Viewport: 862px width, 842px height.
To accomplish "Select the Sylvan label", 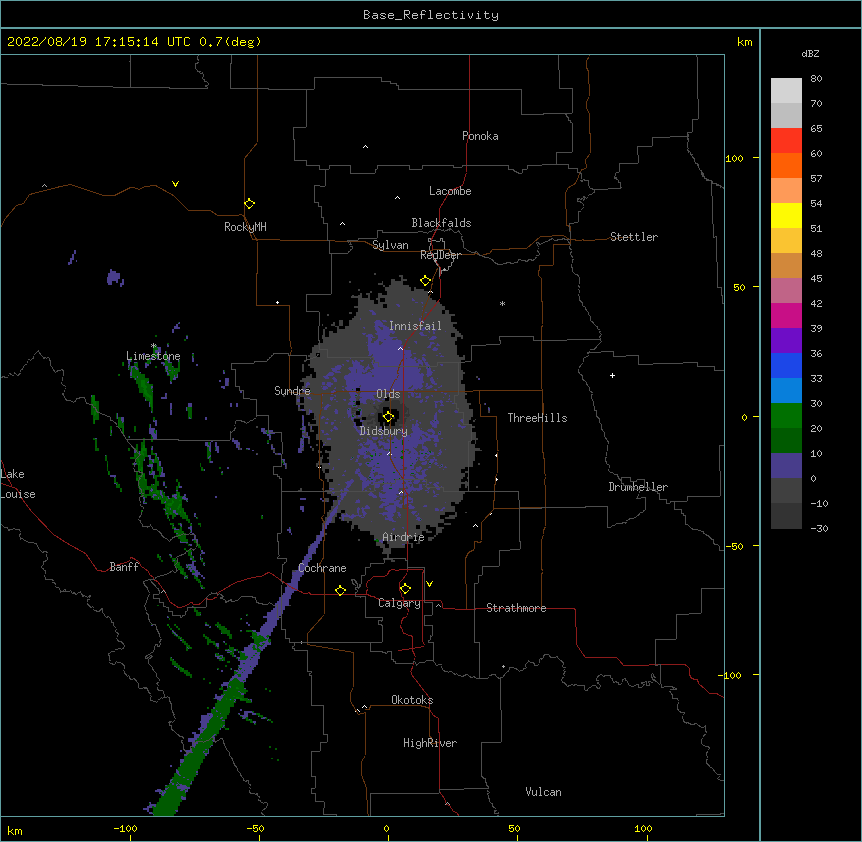I will click(390, 245).
